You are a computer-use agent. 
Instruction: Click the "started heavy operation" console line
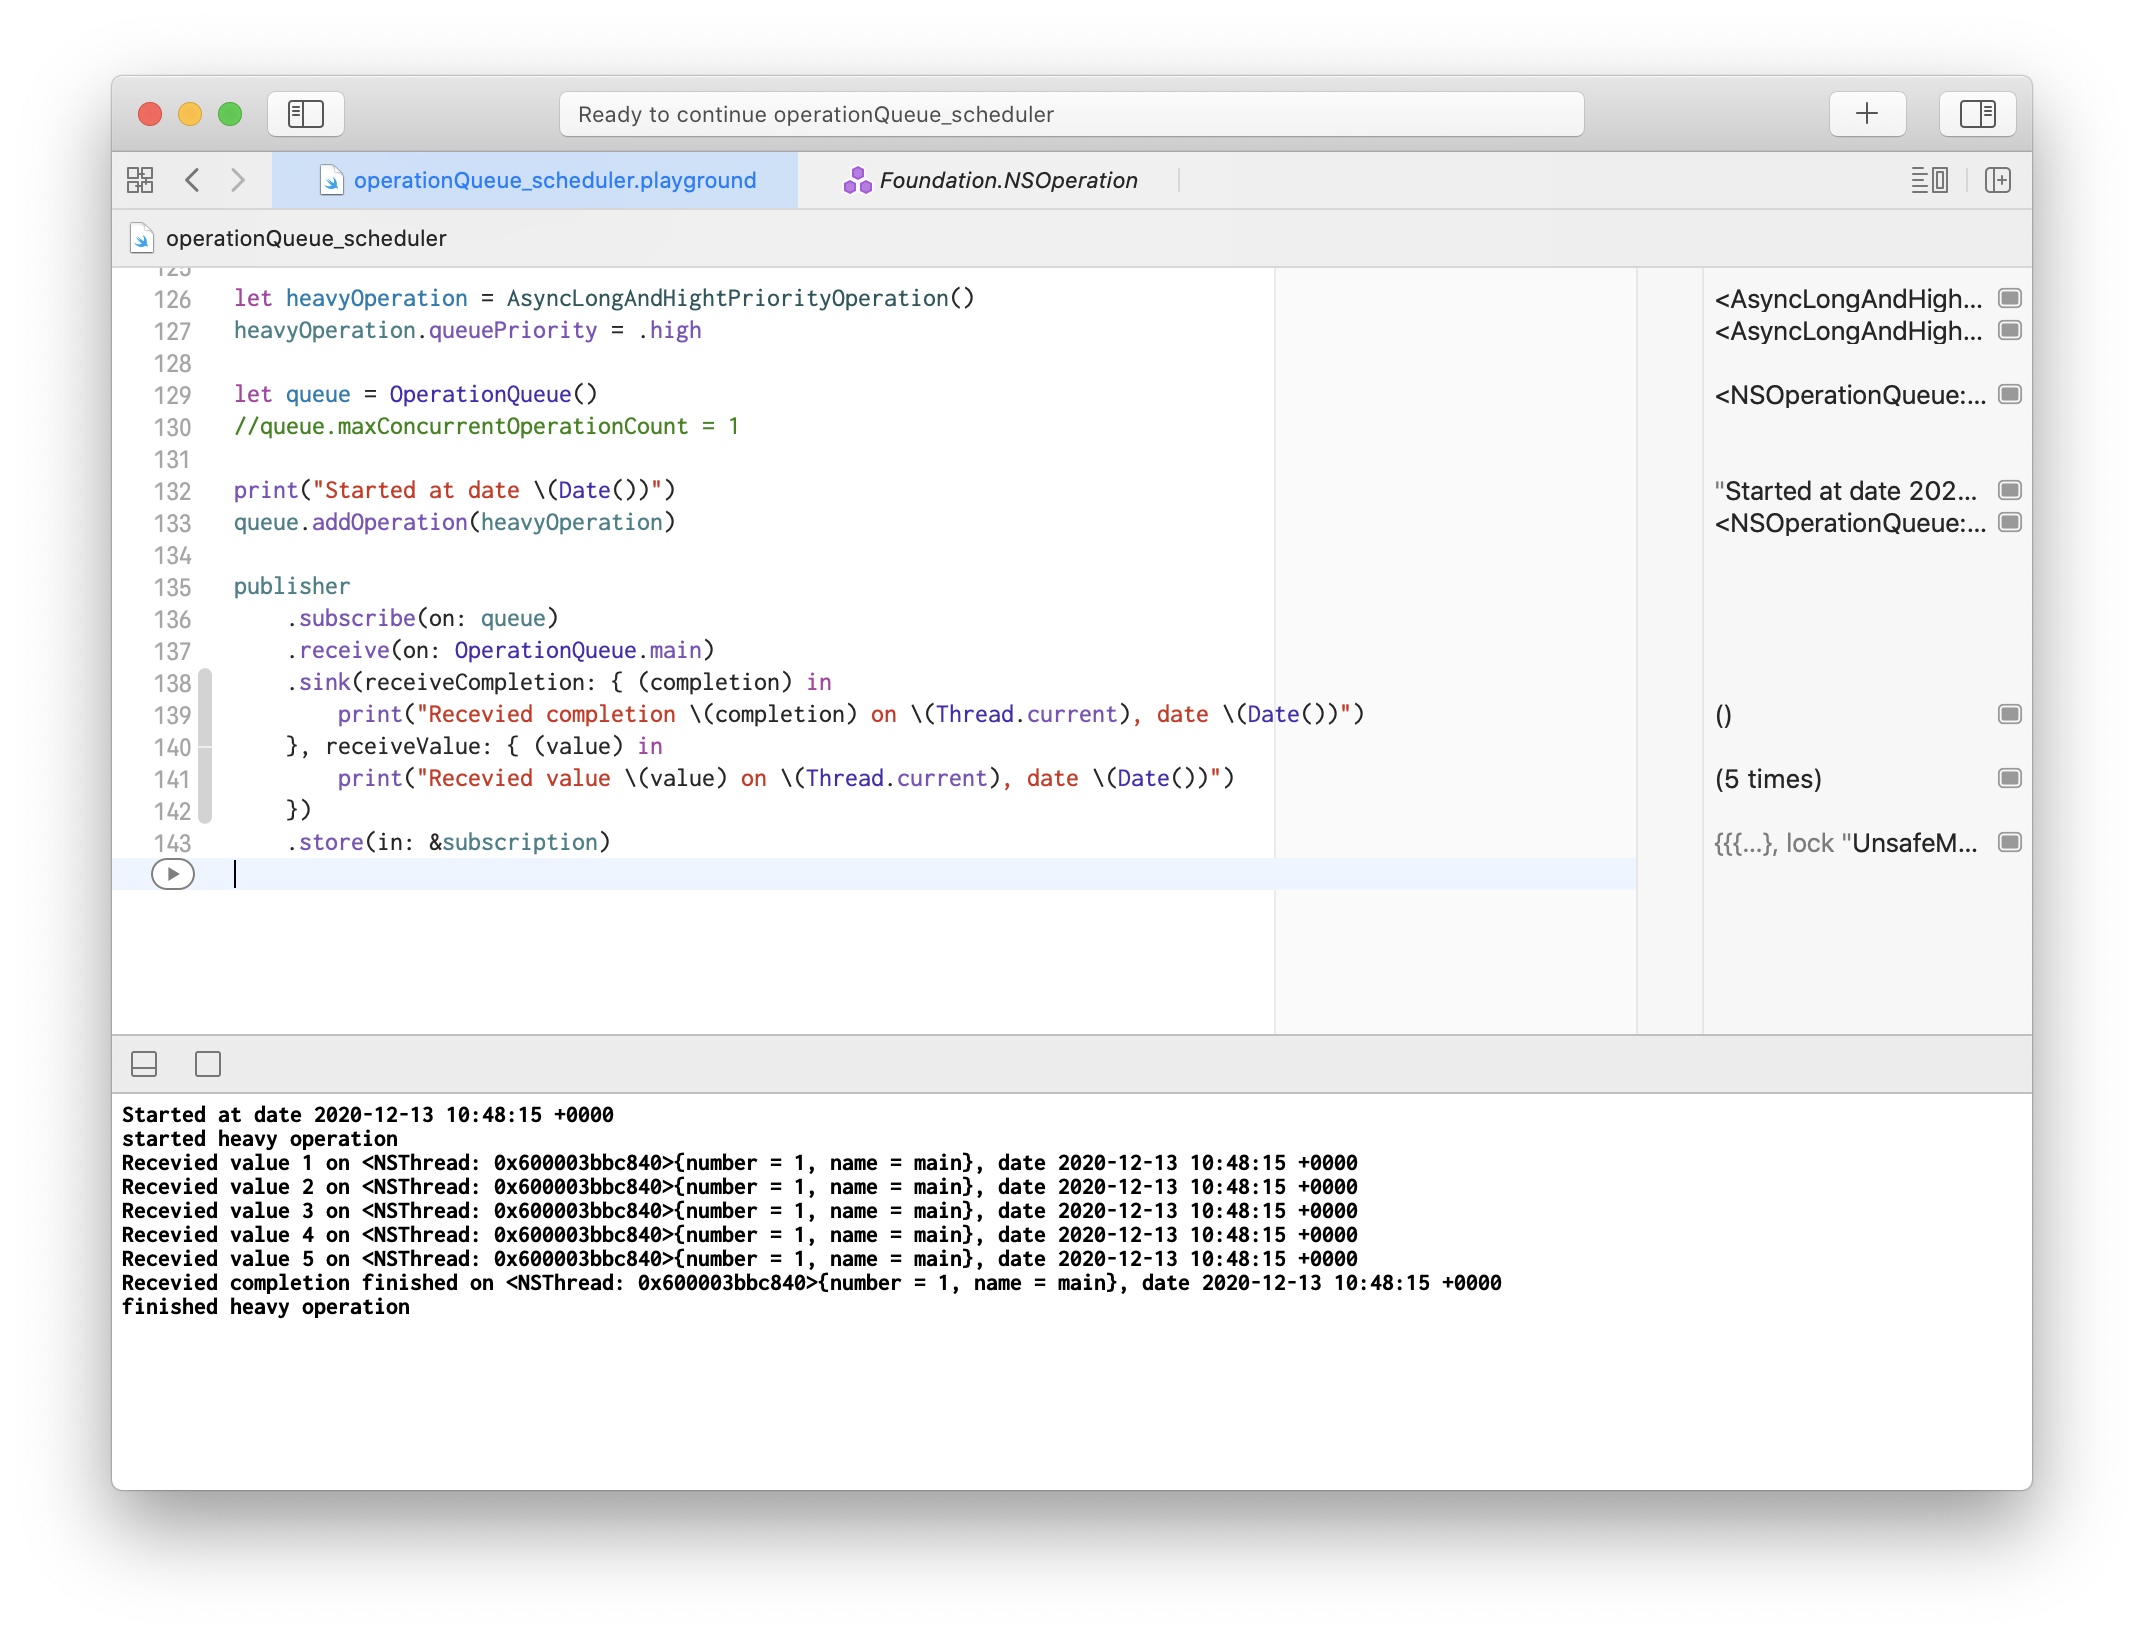click(260, 1139)
